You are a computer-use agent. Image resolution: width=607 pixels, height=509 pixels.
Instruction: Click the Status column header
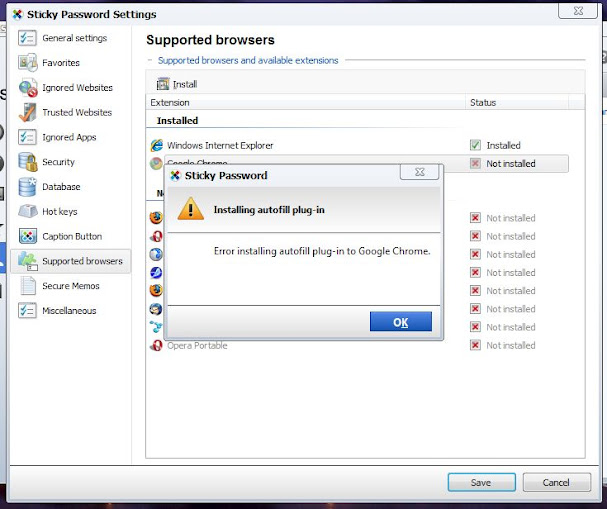pyautogui.click(x=517, y=103)
